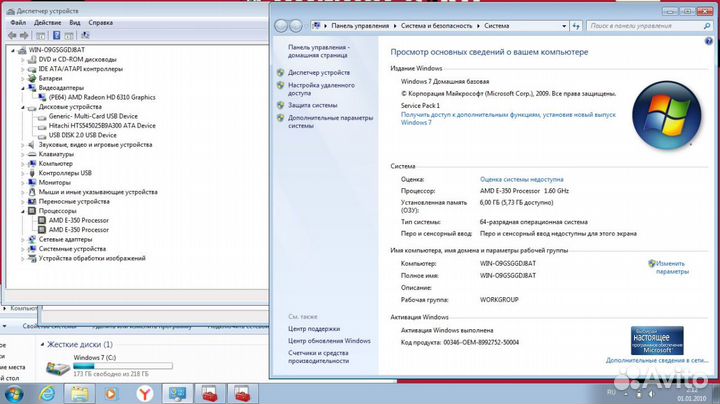Screen dimensions: 720x404
Task: Click the refresh button beside the address bar
Action: (x=576, y=26)
